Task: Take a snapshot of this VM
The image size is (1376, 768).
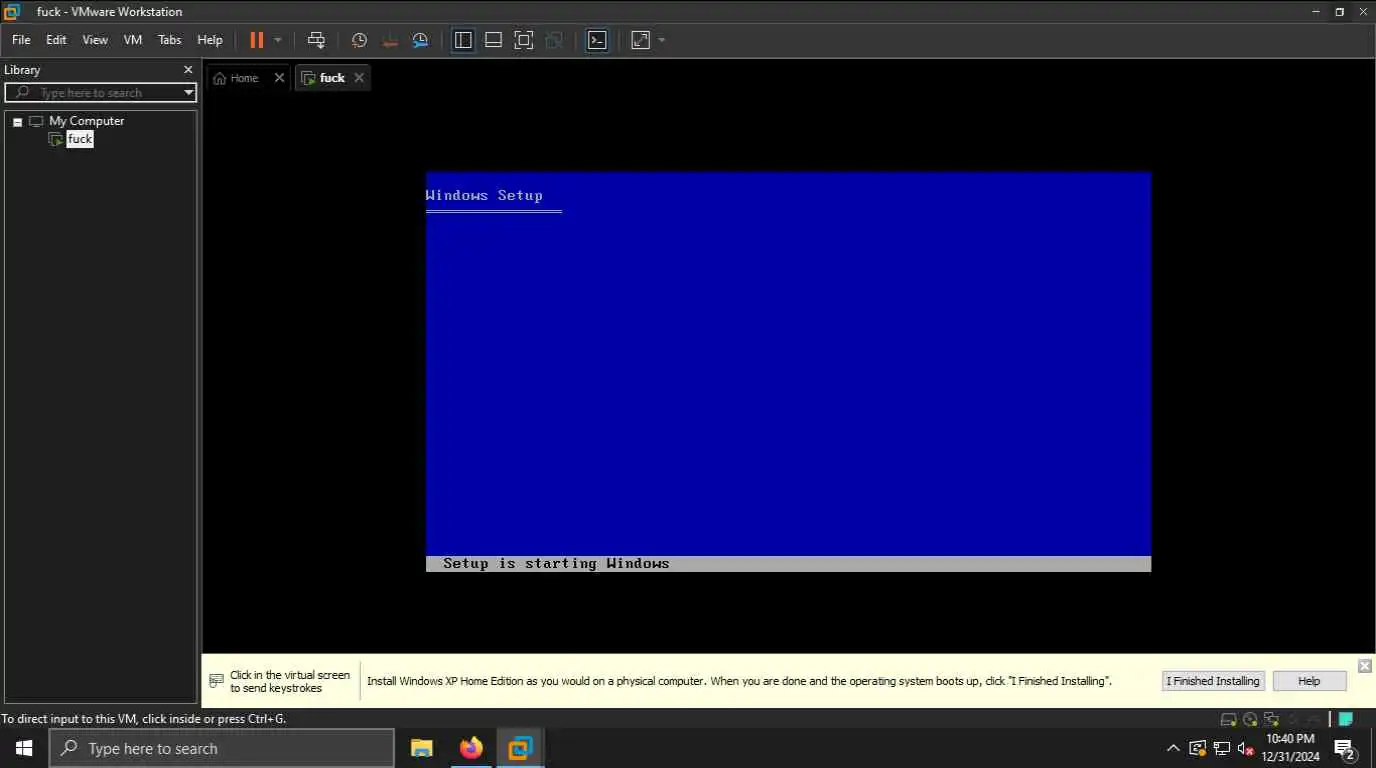Action: click(359, 40)
